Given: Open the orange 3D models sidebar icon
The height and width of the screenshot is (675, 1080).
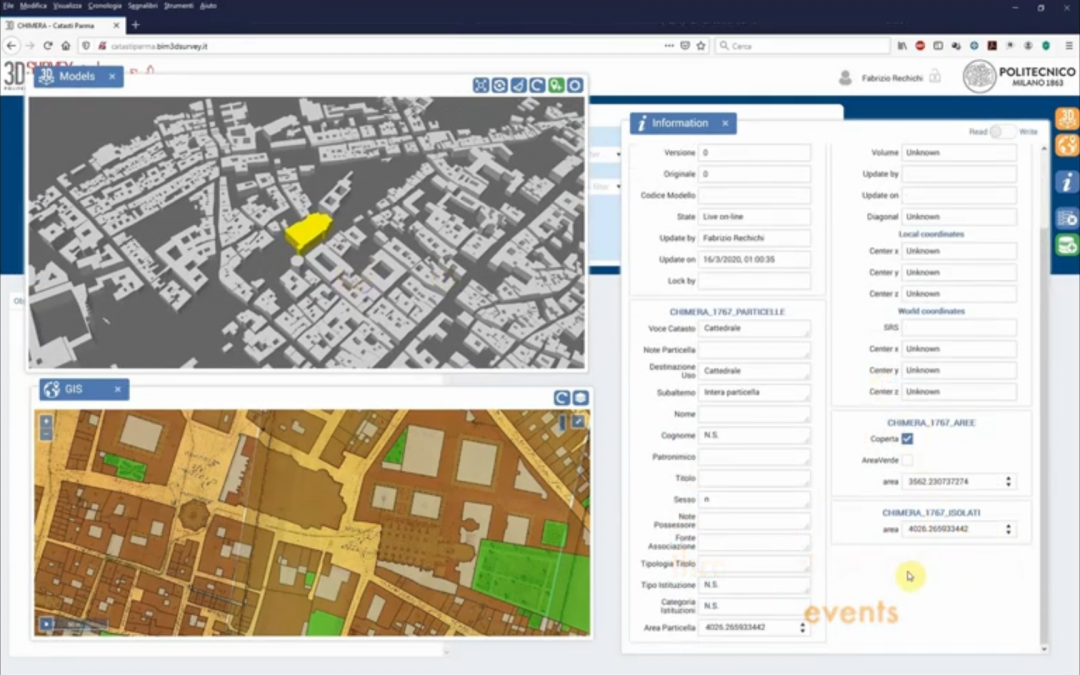Looking at the screenshot, I should [1067, 118].
